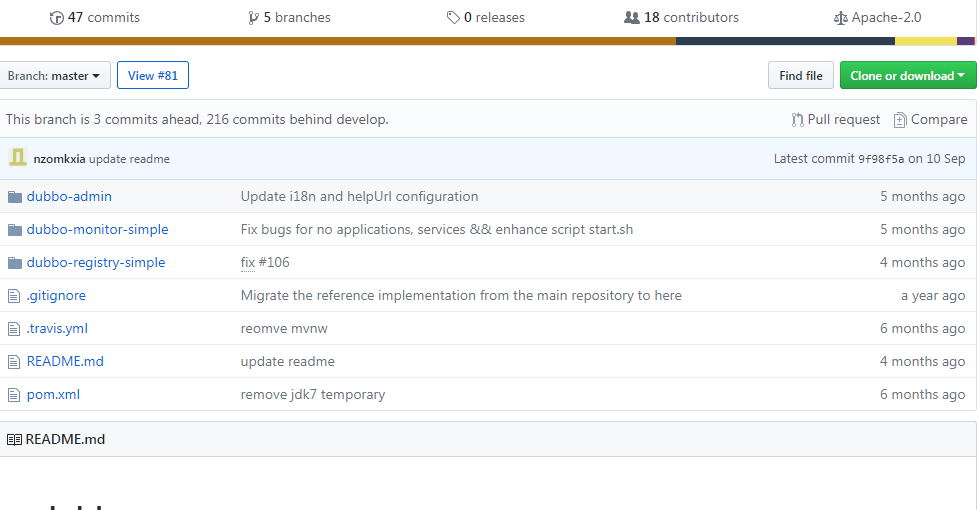Click the dubbo-monitor-simple folder icon
977x510 pixels.
(15, 230)
